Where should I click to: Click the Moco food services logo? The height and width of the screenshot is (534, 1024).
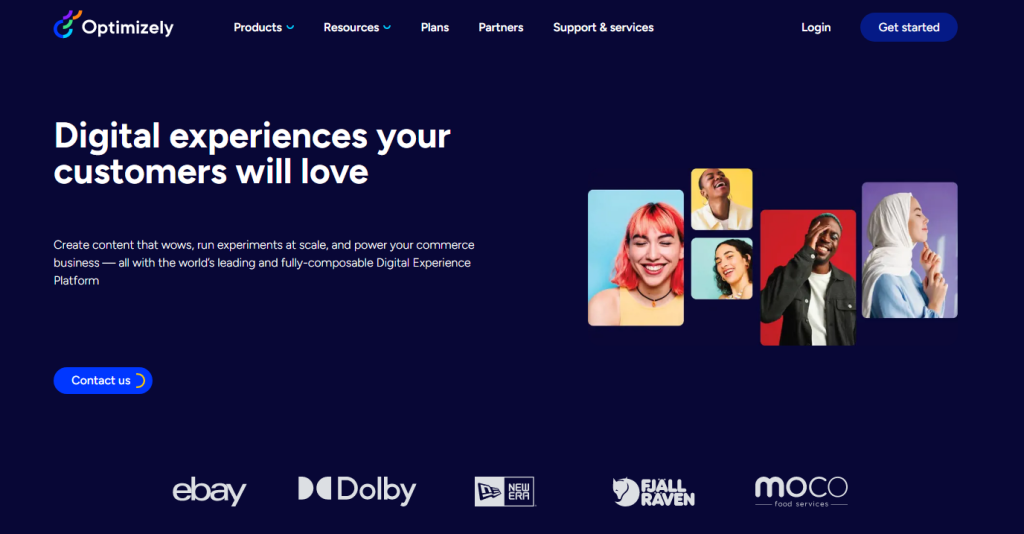click(x=801, y=492)
